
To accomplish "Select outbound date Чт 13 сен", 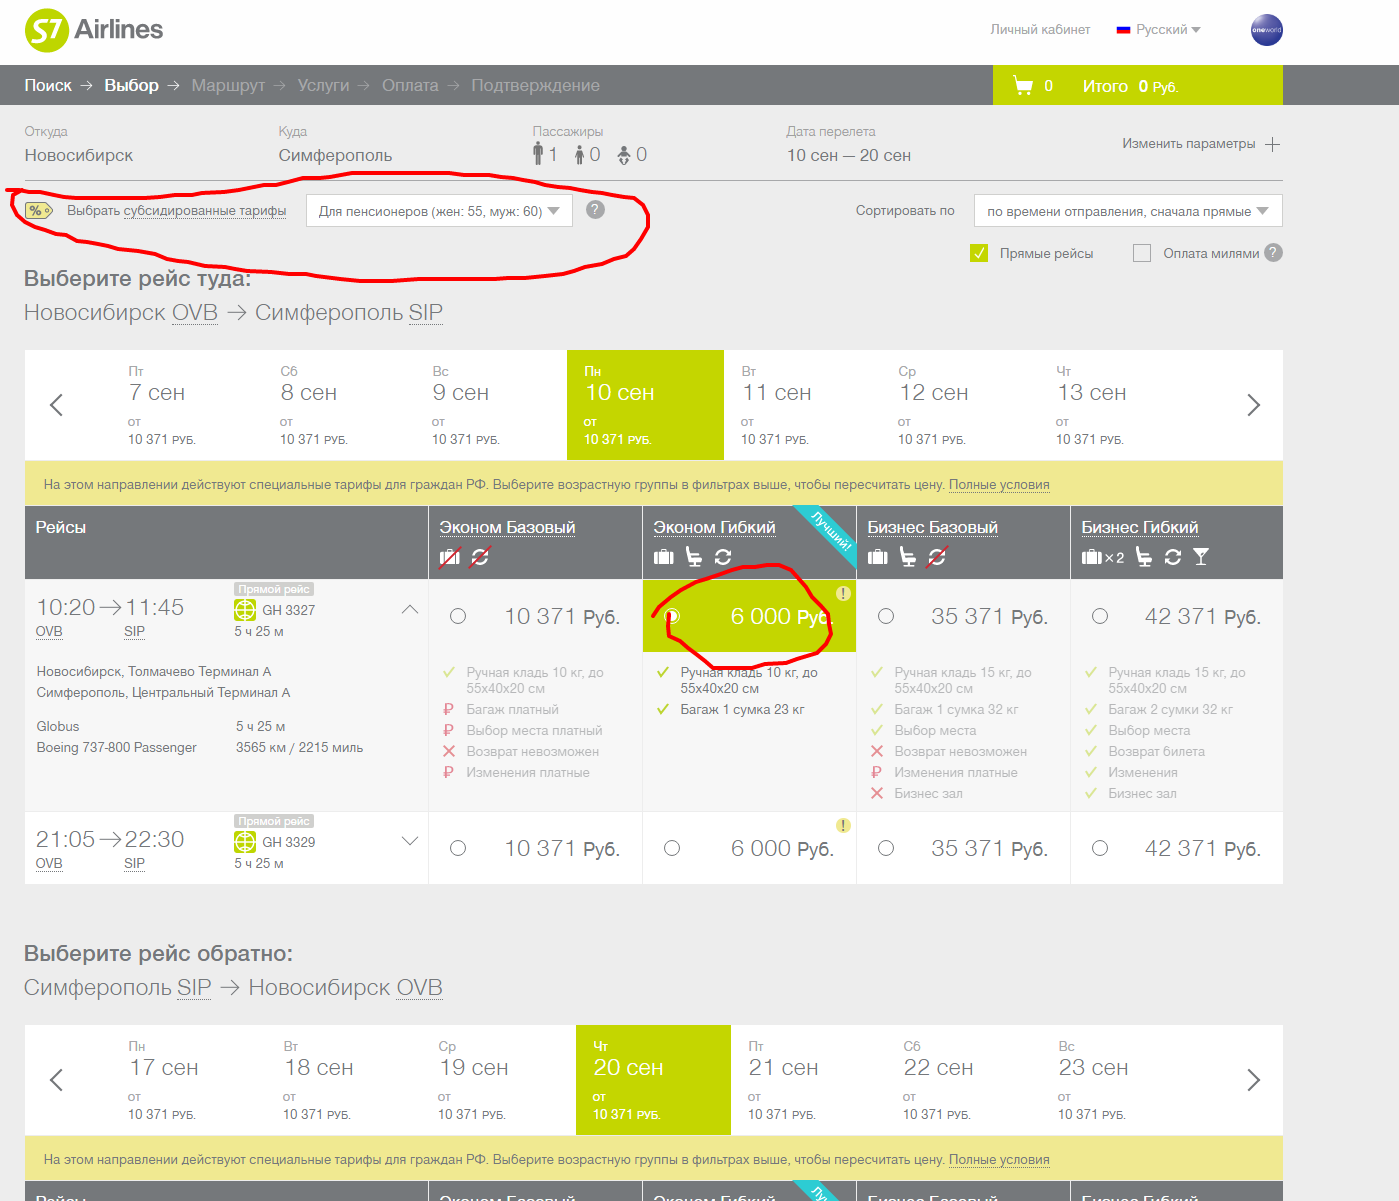I will [1118, 405].
